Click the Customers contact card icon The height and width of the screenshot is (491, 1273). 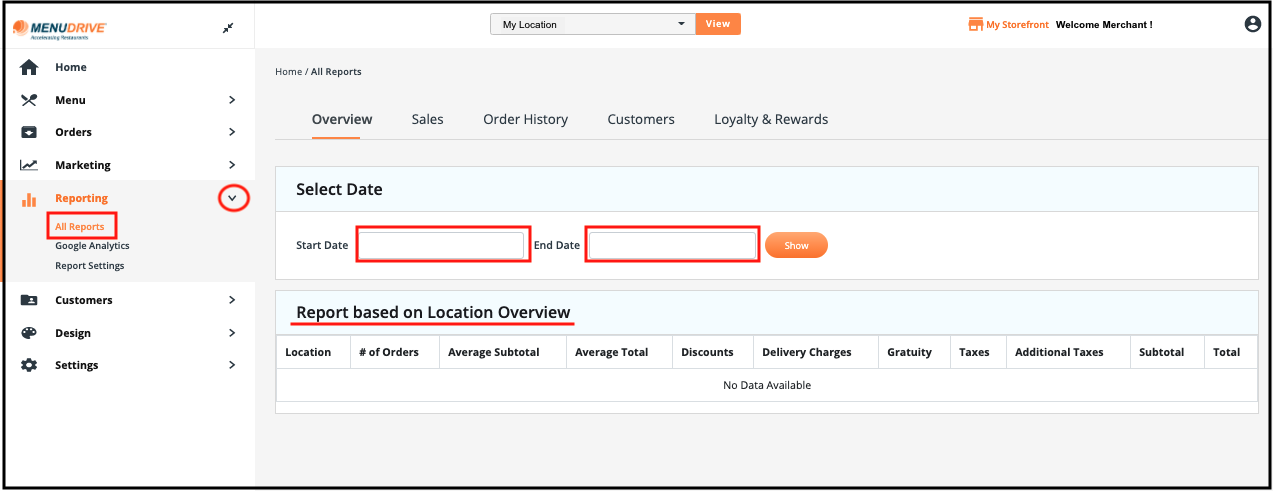point(29,300)
